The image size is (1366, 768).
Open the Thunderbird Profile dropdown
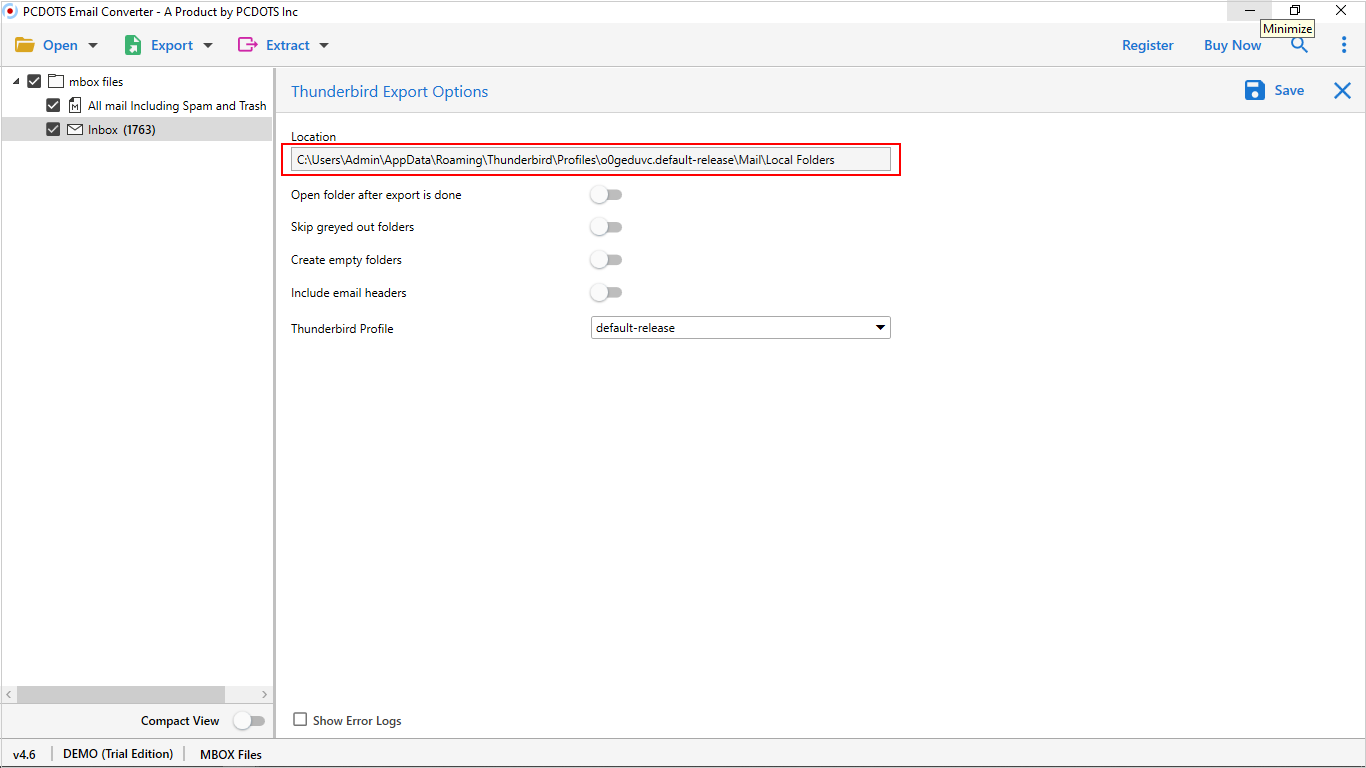tap(741, 328)
